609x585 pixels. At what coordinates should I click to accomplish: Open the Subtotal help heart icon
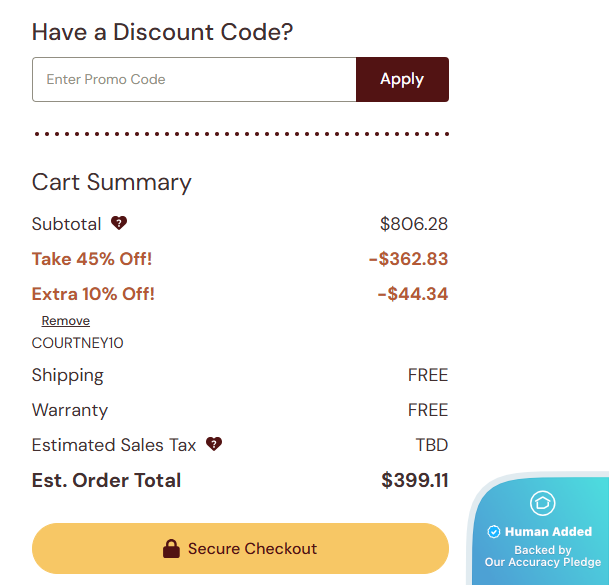pyautogui.click(x=119, y=223)
